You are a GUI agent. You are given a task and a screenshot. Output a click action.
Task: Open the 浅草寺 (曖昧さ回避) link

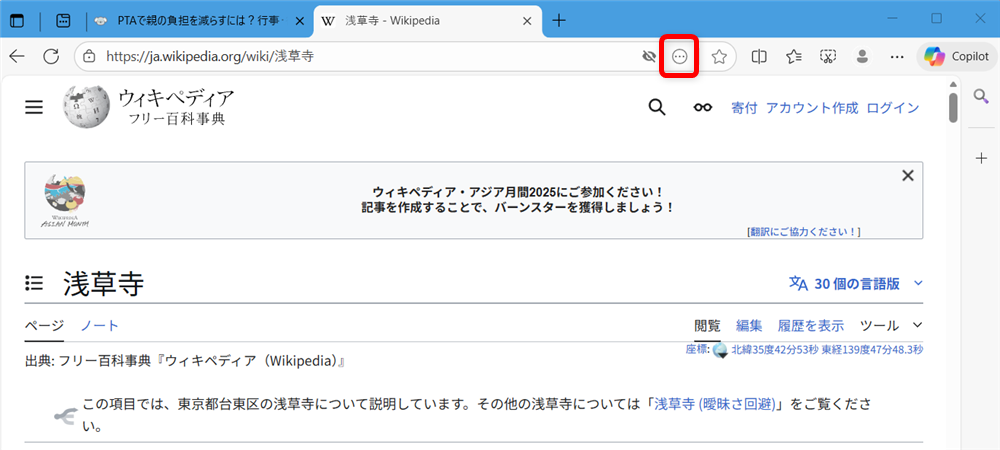pos(715,405)
